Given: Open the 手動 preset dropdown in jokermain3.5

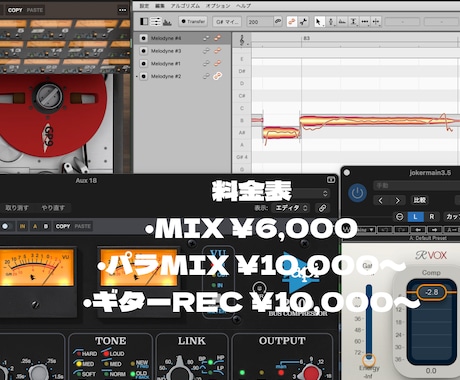Looking at the screenshot, I should click(x=417, y=185).
